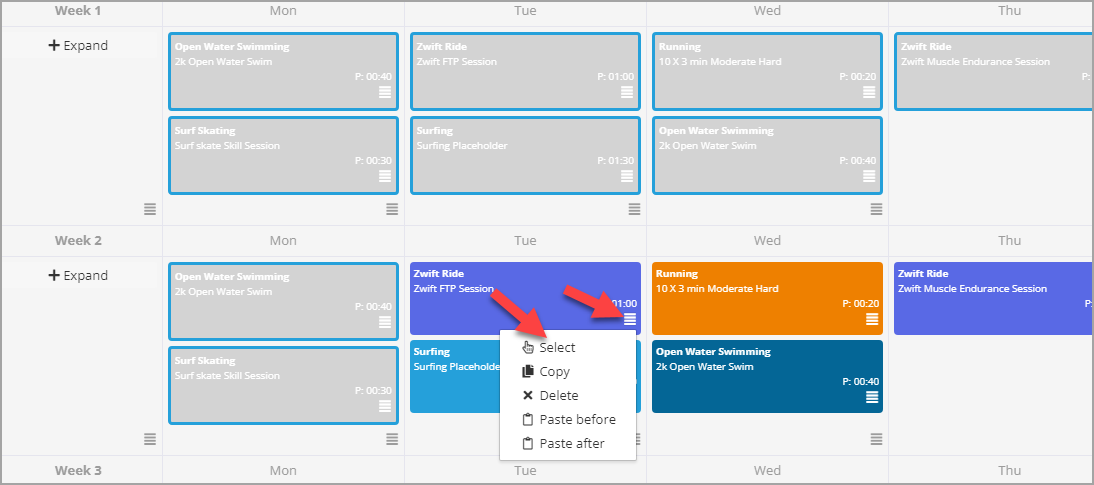
Task: Select Week 1 Wednesday Running workout card
Action: 767,71
